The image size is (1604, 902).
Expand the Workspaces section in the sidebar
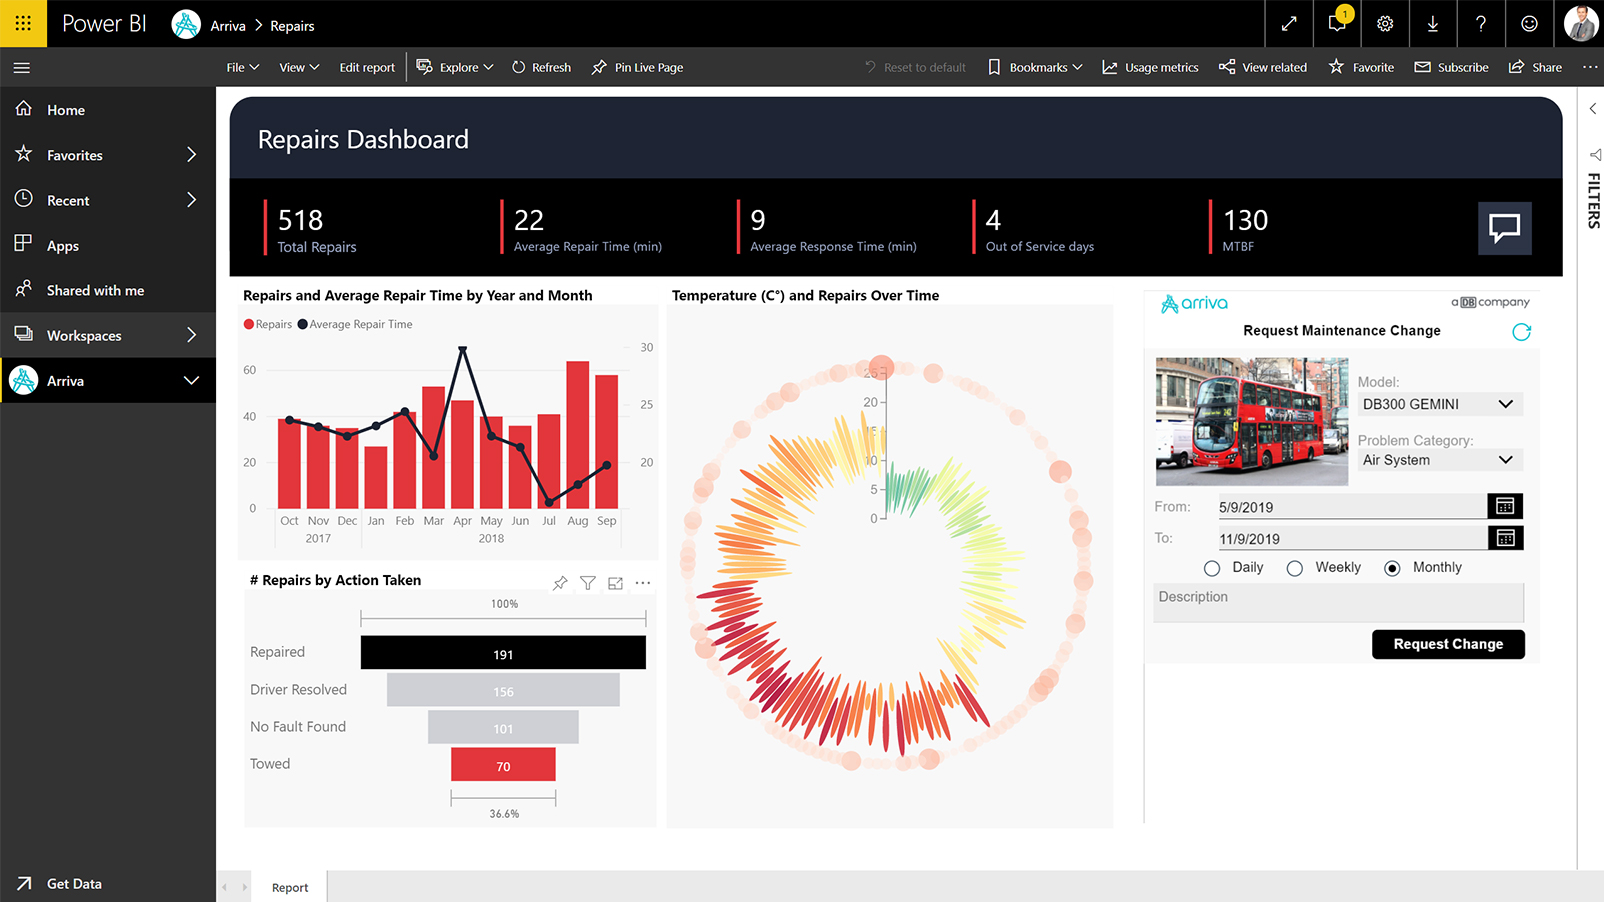click(108, 335)
